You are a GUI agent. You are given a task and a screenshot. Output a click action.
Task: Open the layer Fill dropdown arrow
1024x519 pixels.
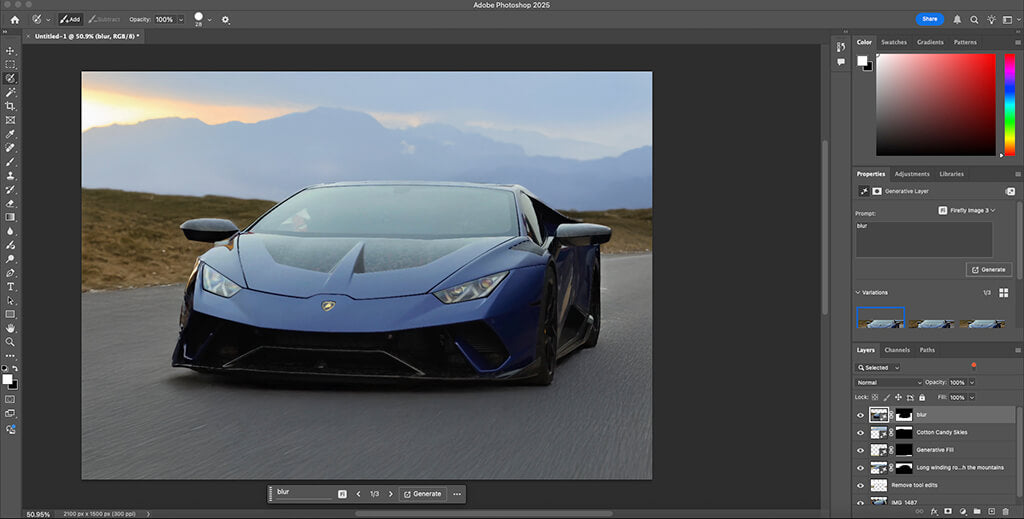972,397
